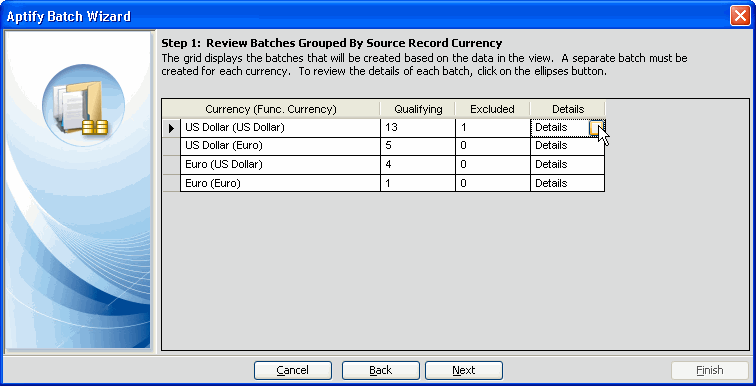This screenshot has width=756, height=386.
Task: Click the Currency (Func. Currency) column header
Action: pyautogui.click(x=271, y=109)
